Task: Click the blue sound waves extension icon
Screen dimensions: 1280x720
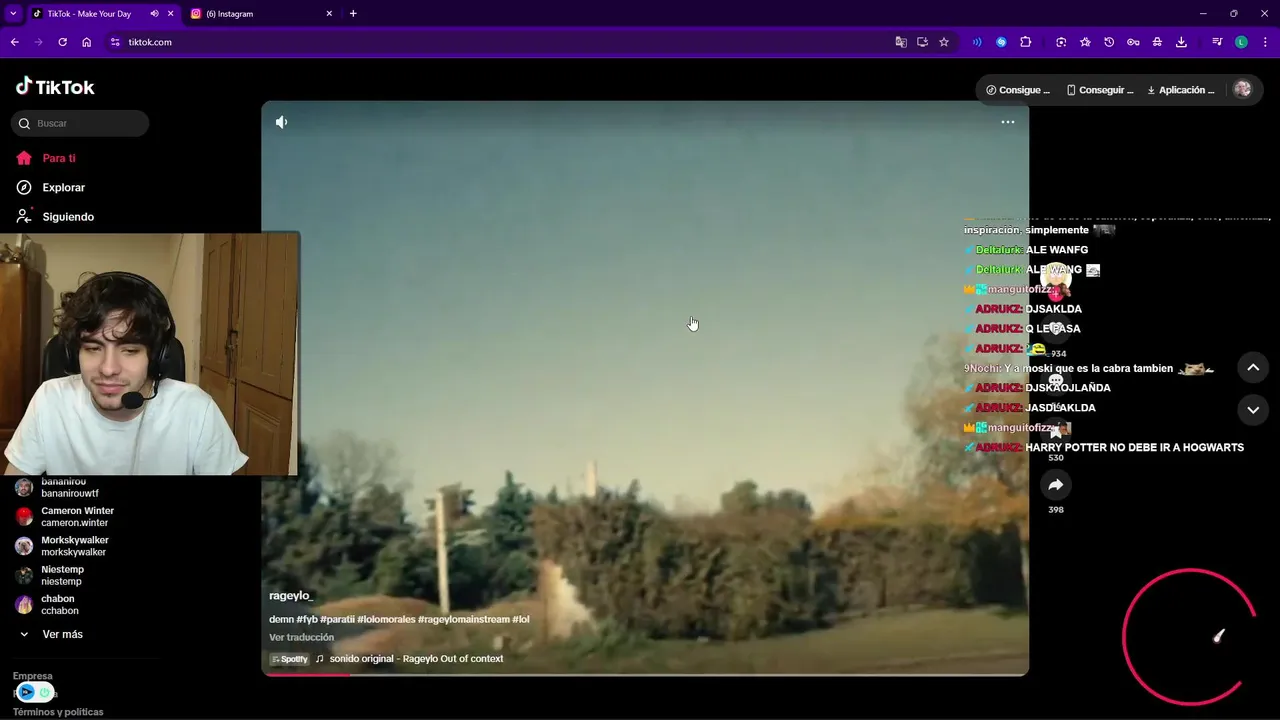Action: point(977,42)
